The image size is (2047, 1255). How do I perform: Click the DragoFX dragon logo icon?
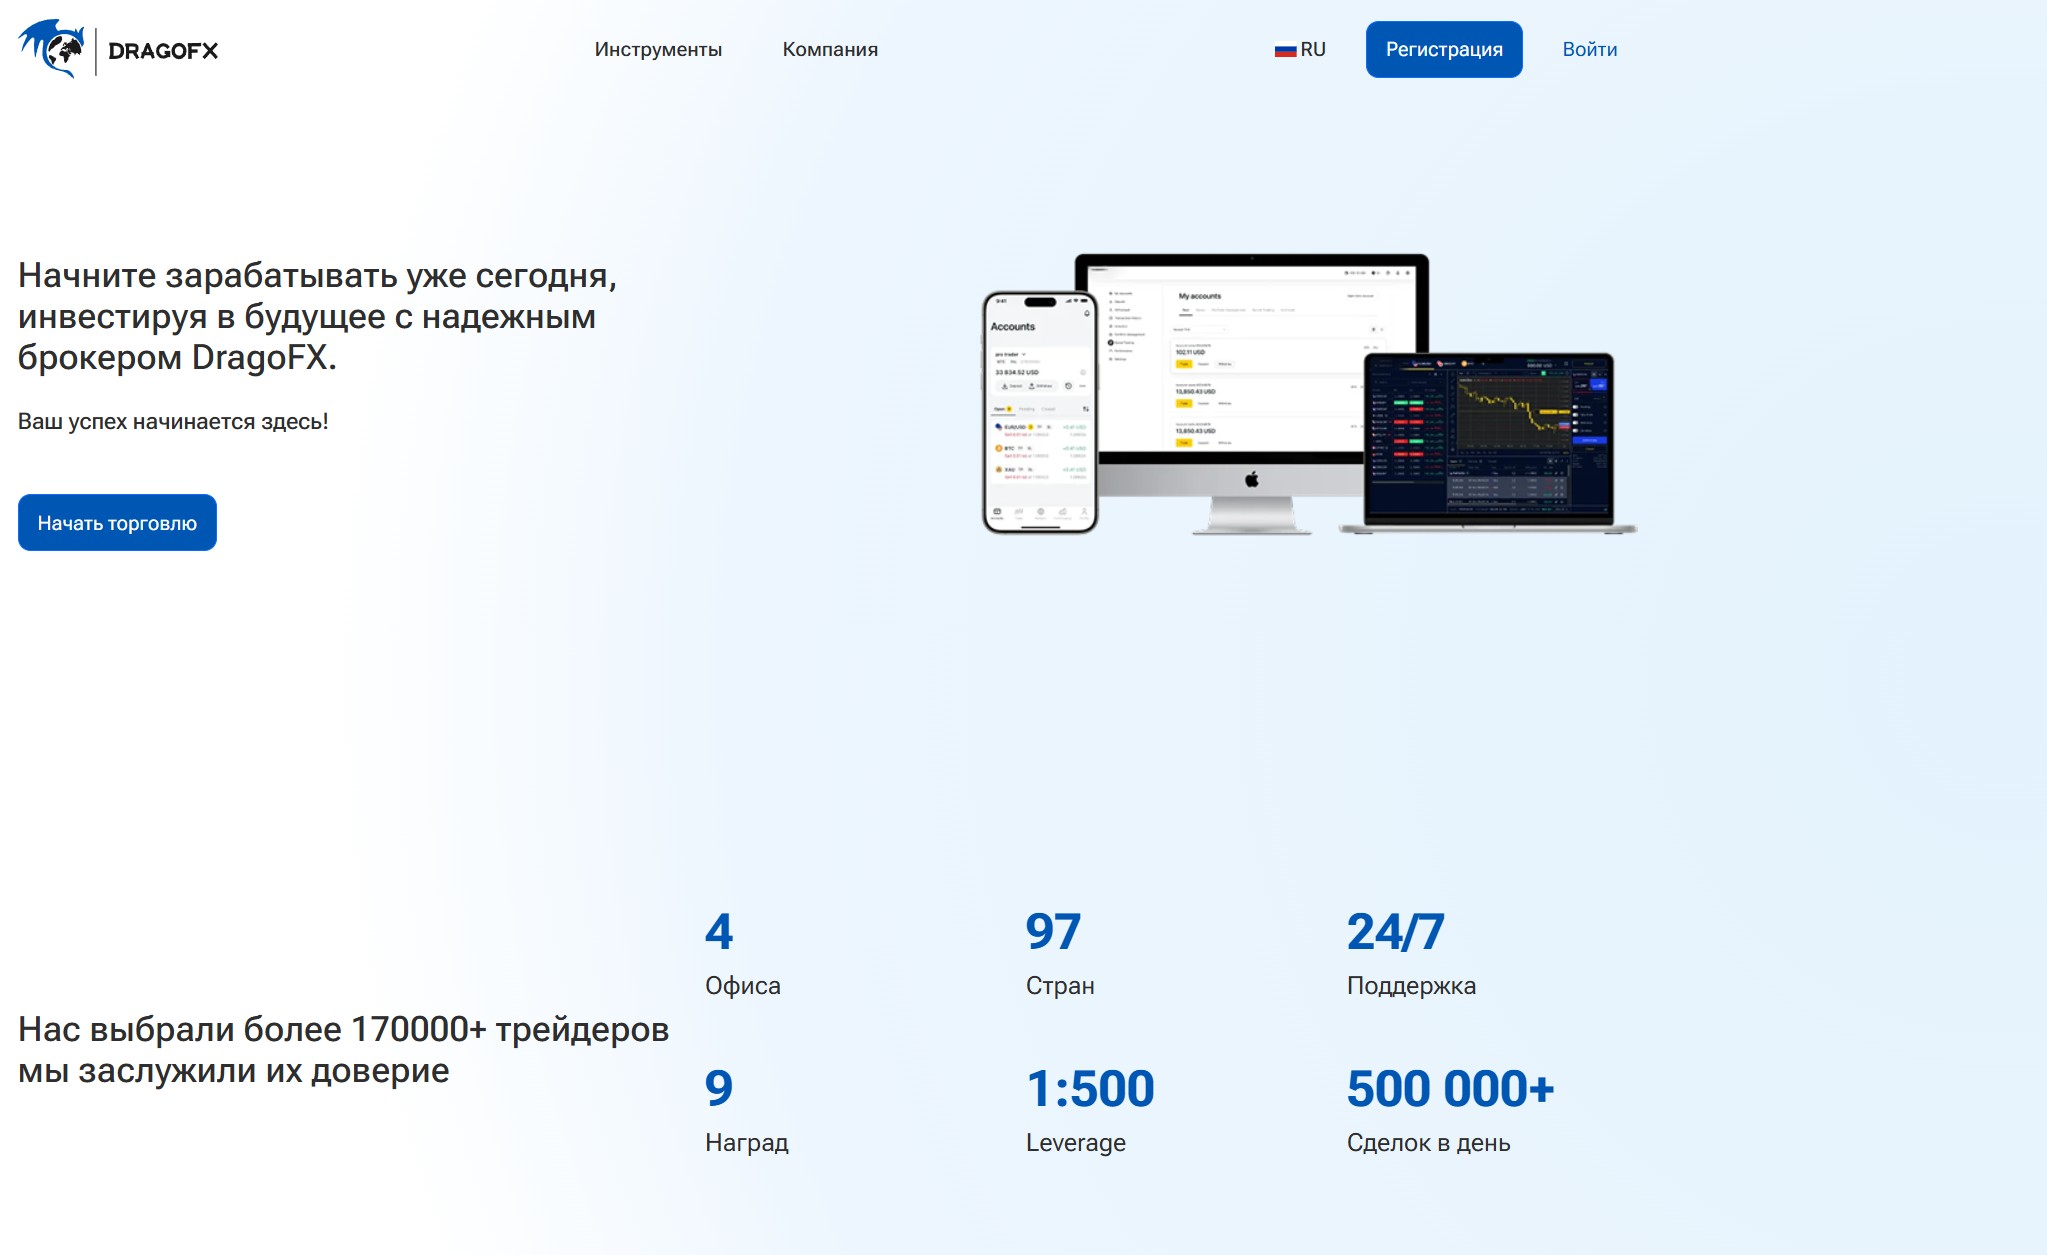point(52,49)
